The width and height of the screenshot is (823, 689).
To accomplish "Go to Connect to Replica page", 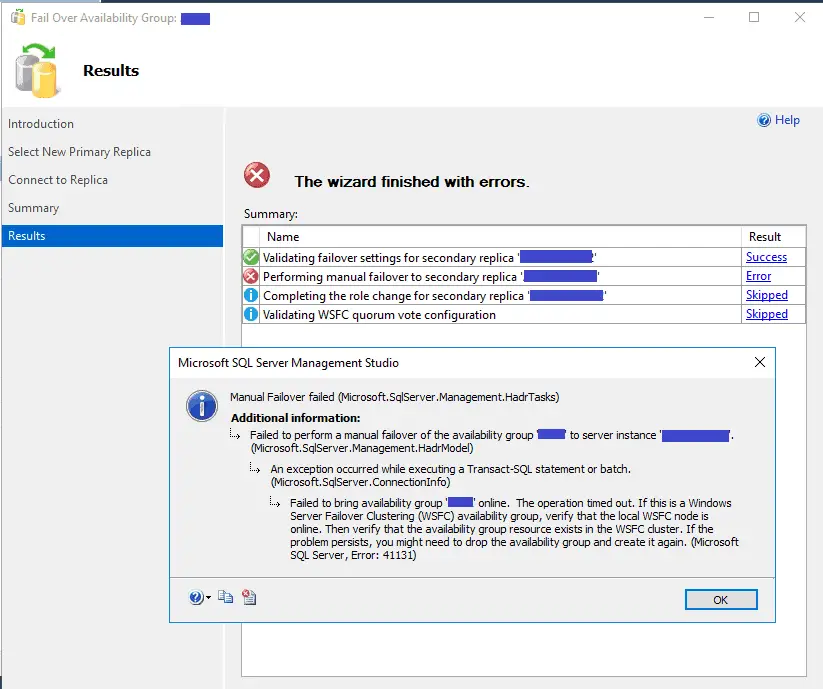I will 58,179.
